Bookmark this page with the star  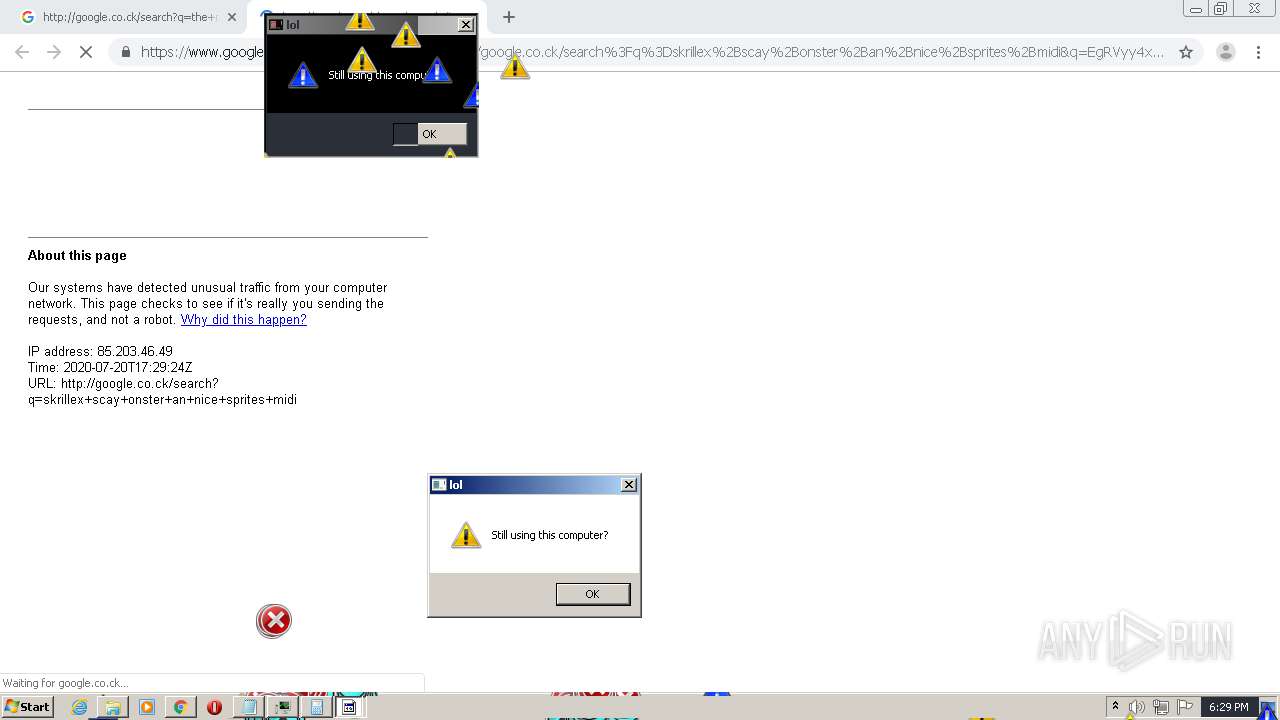point(1186,52)
